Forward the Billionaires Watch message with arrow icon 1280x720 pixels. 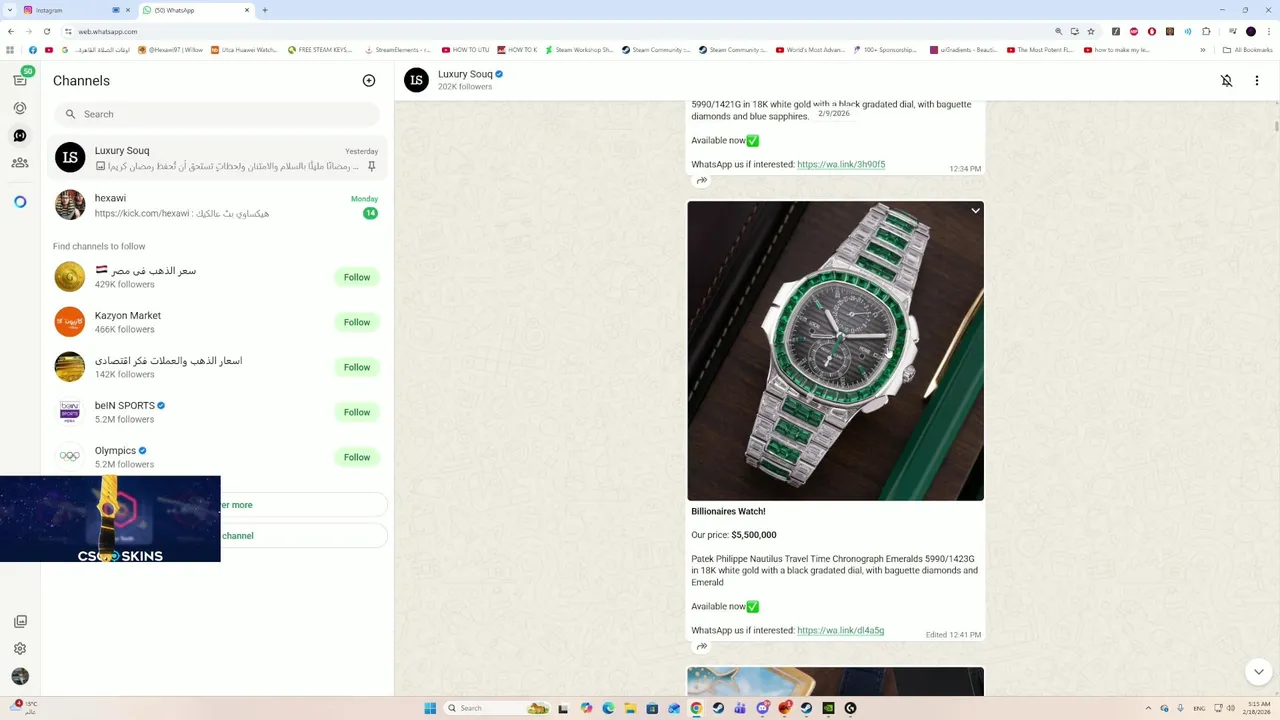[x=702, y=647]
